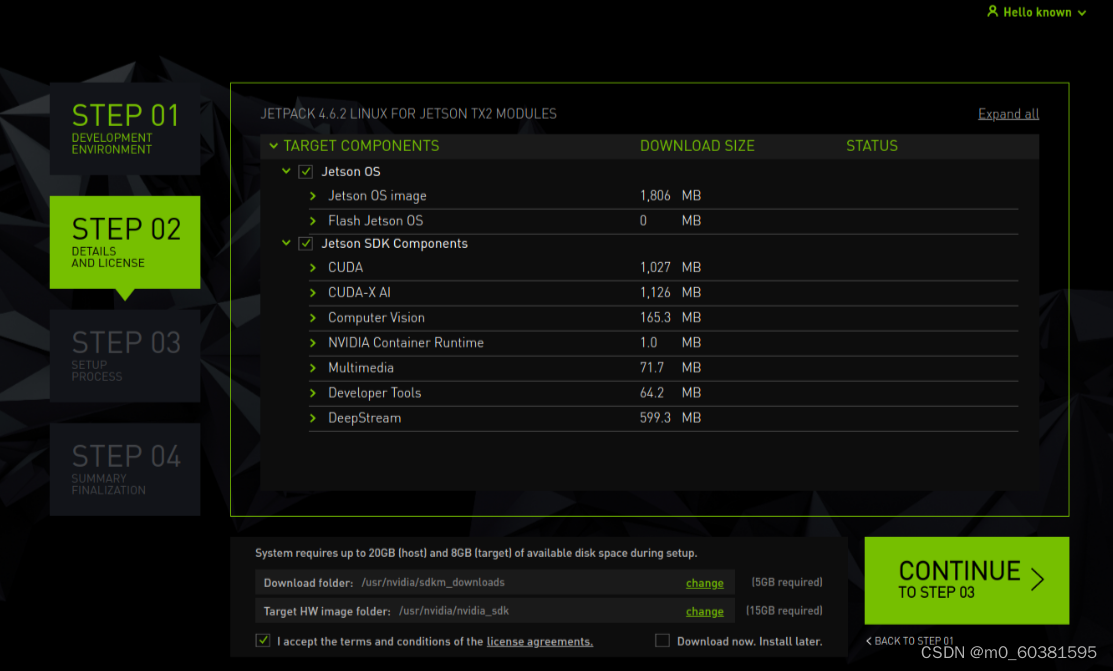Uncheck the Jetson OS checkbox
This screenshot has height=671, width=1113.
click(306, 172)
